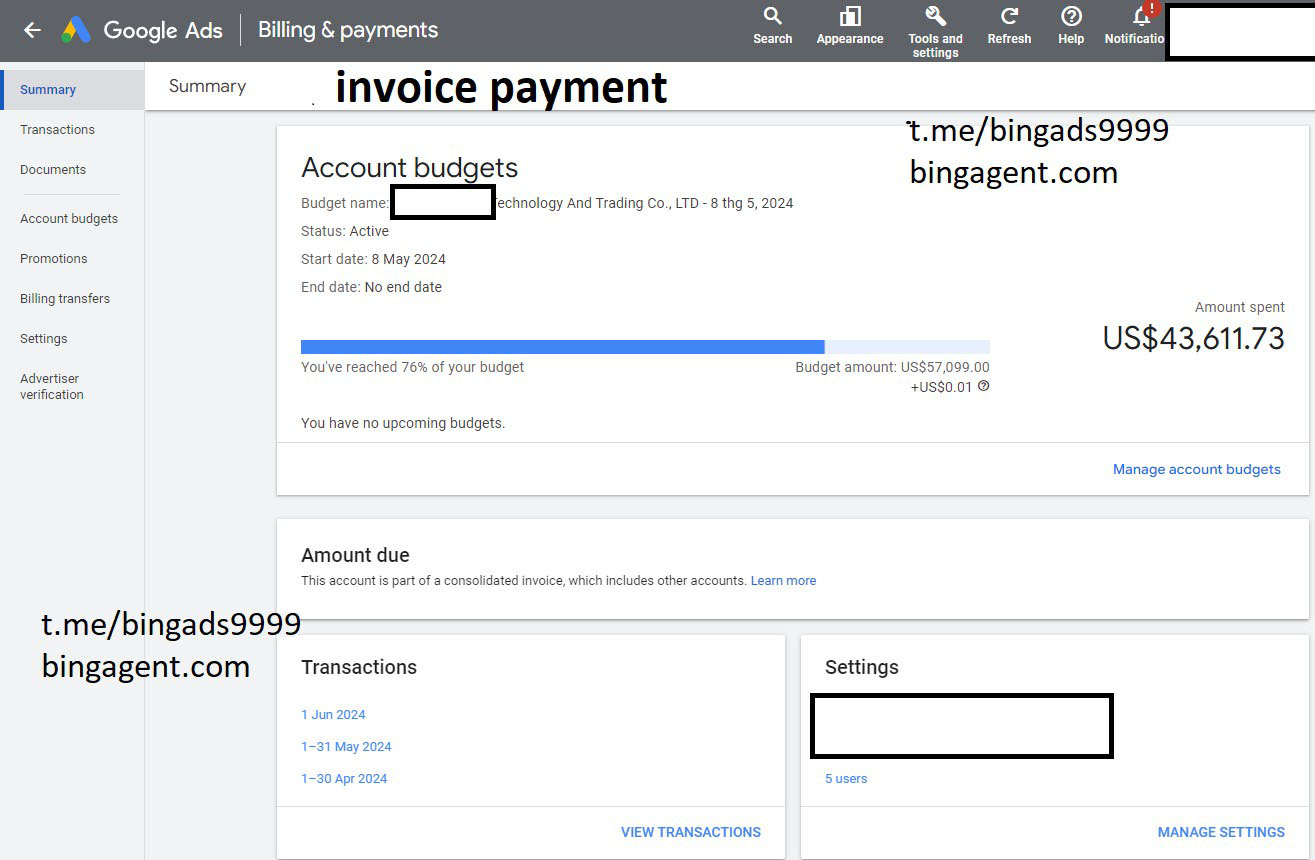
Task: Click the Budget amount US$57,099.00 text
Action: coord(892,367)
